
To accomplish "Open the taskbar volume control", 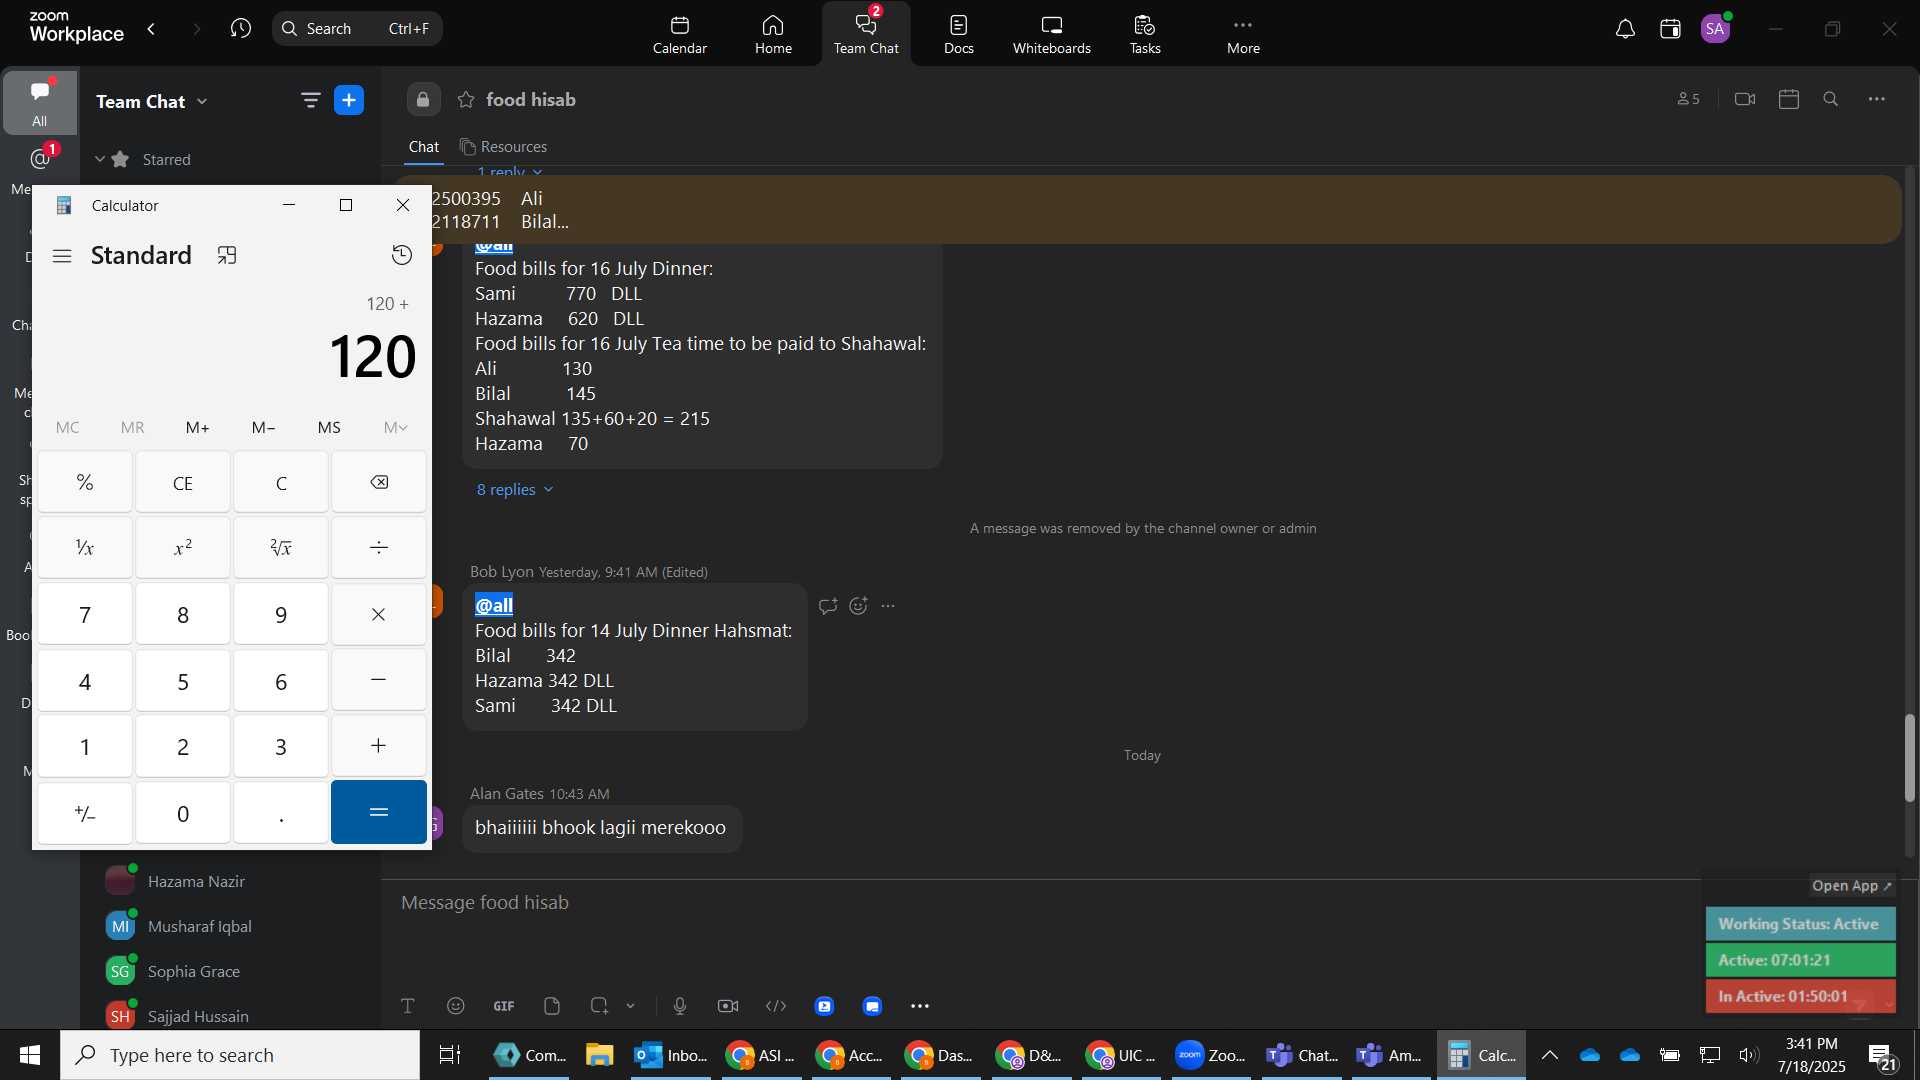I will click(x=1748, y=1055).
